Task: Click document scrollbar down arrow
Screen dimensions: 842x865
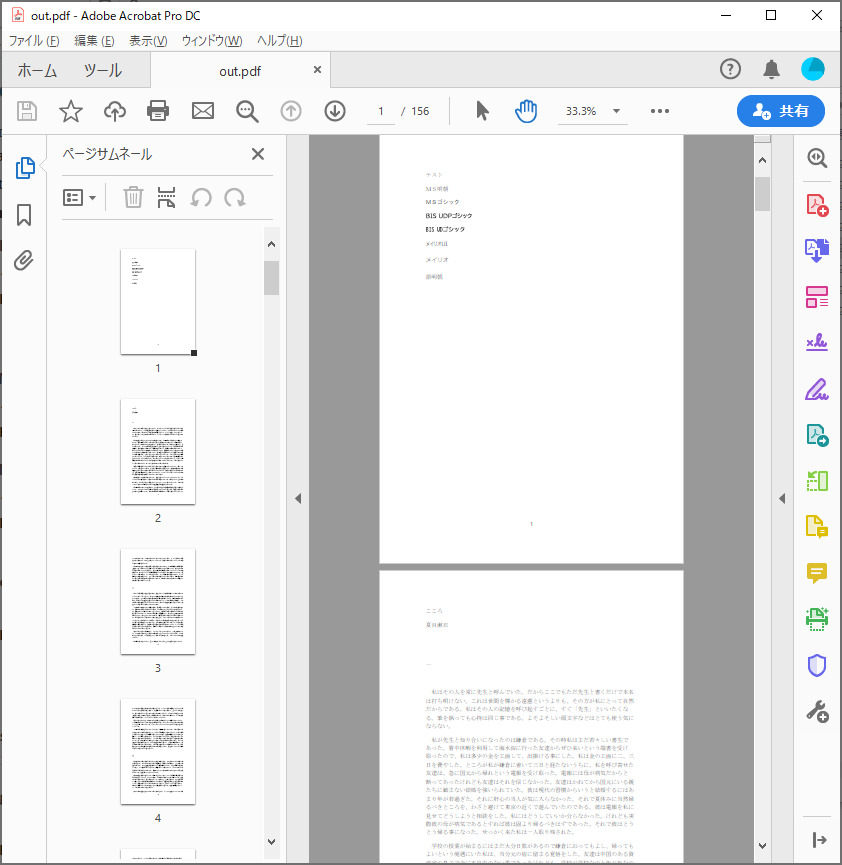Action: click(x=763, y=846)
